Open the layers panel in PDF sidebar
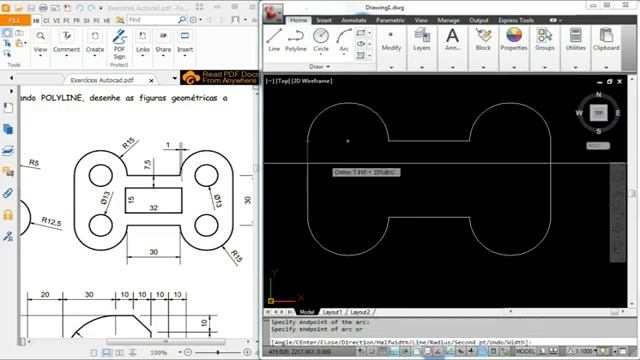 [x=8, y=151]
